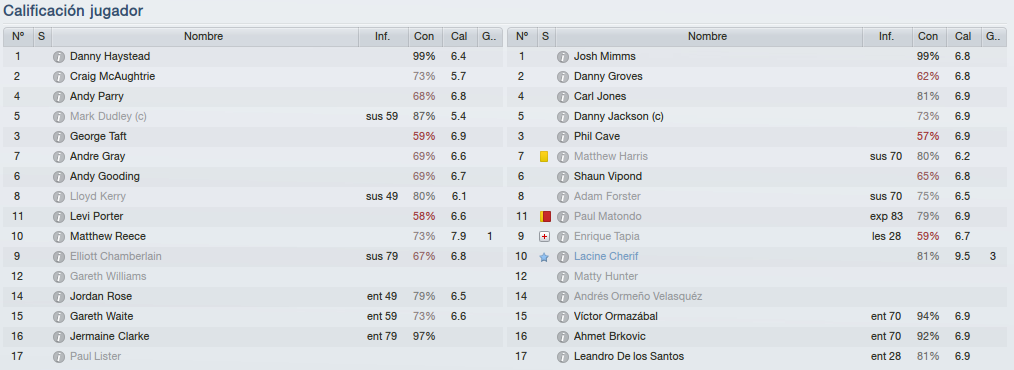The width and height of the screenshot is (1014, 370).
Task: Click the right table S column header
Action: (x=545, y=37)
